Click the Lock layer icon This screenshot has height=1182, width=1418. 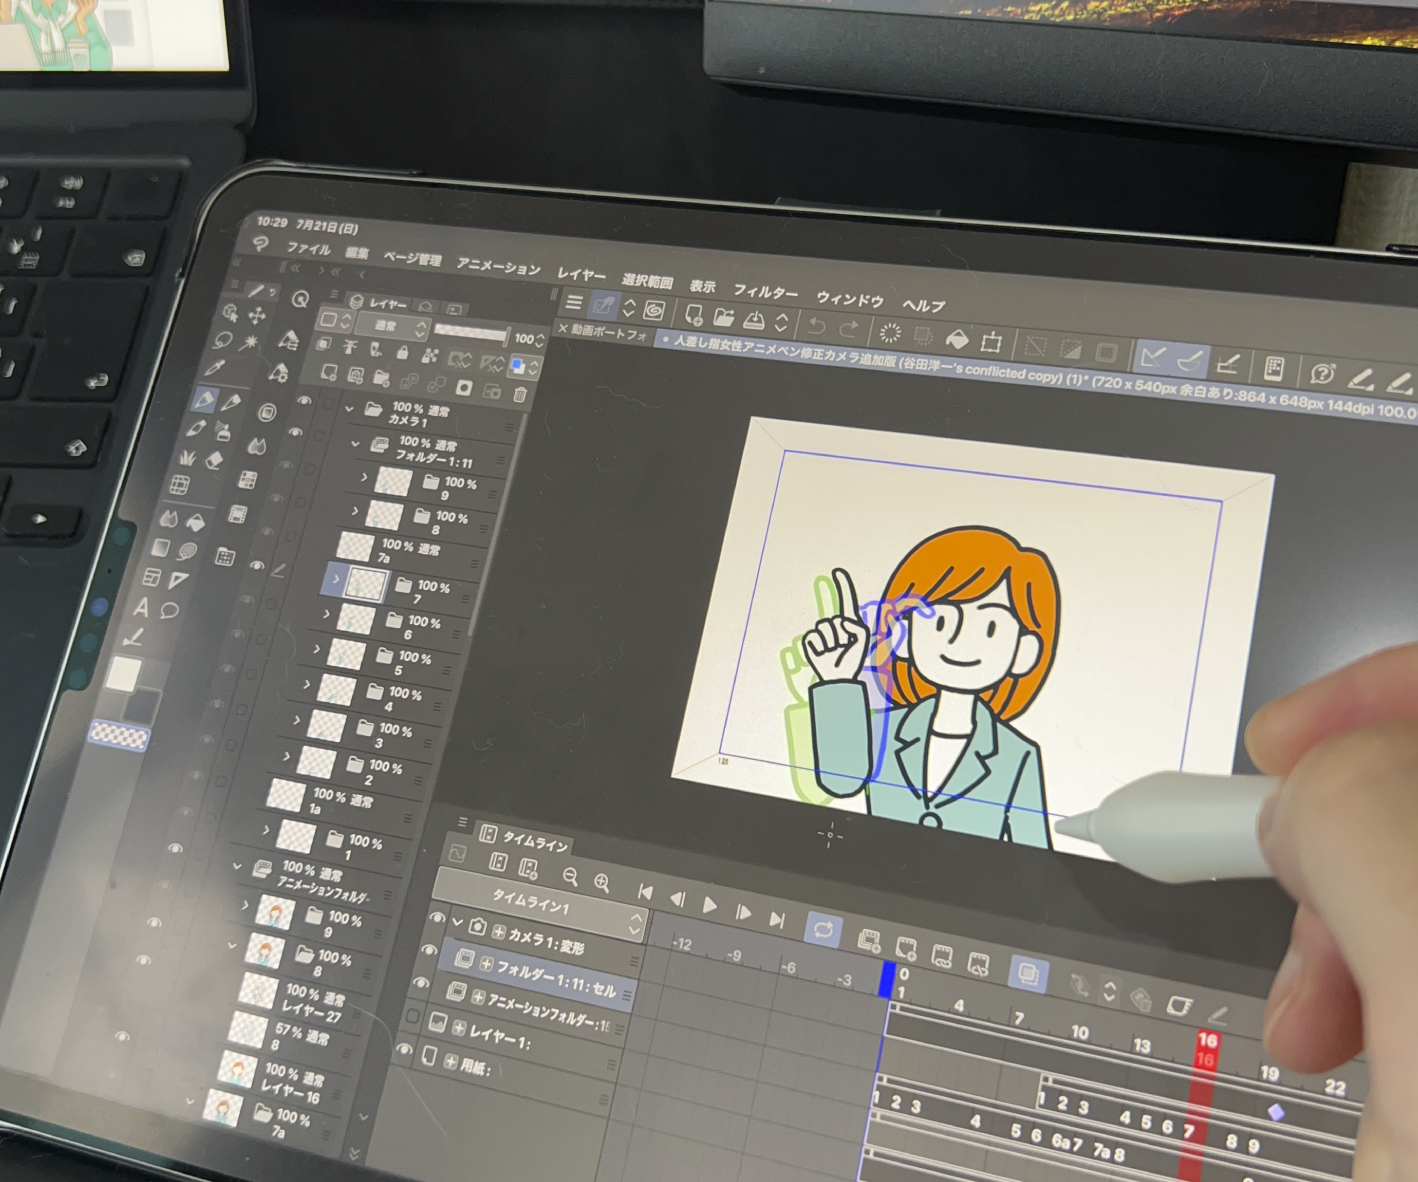402,353
